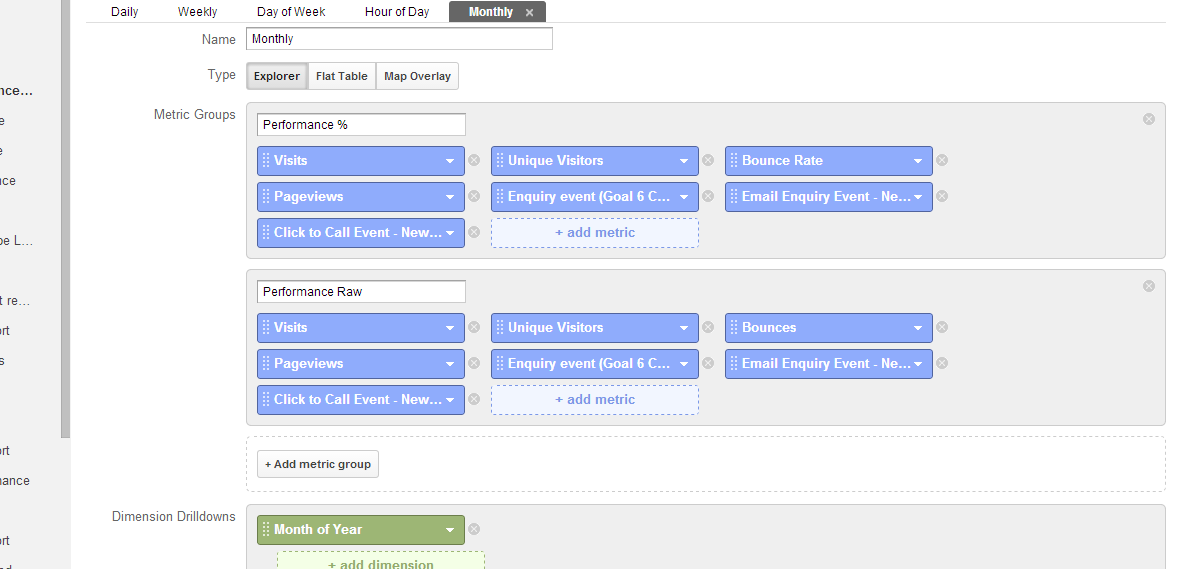Remove Bounces metric via its x icon
This screenshot has width=1179, height=569.
coord(942,327)
